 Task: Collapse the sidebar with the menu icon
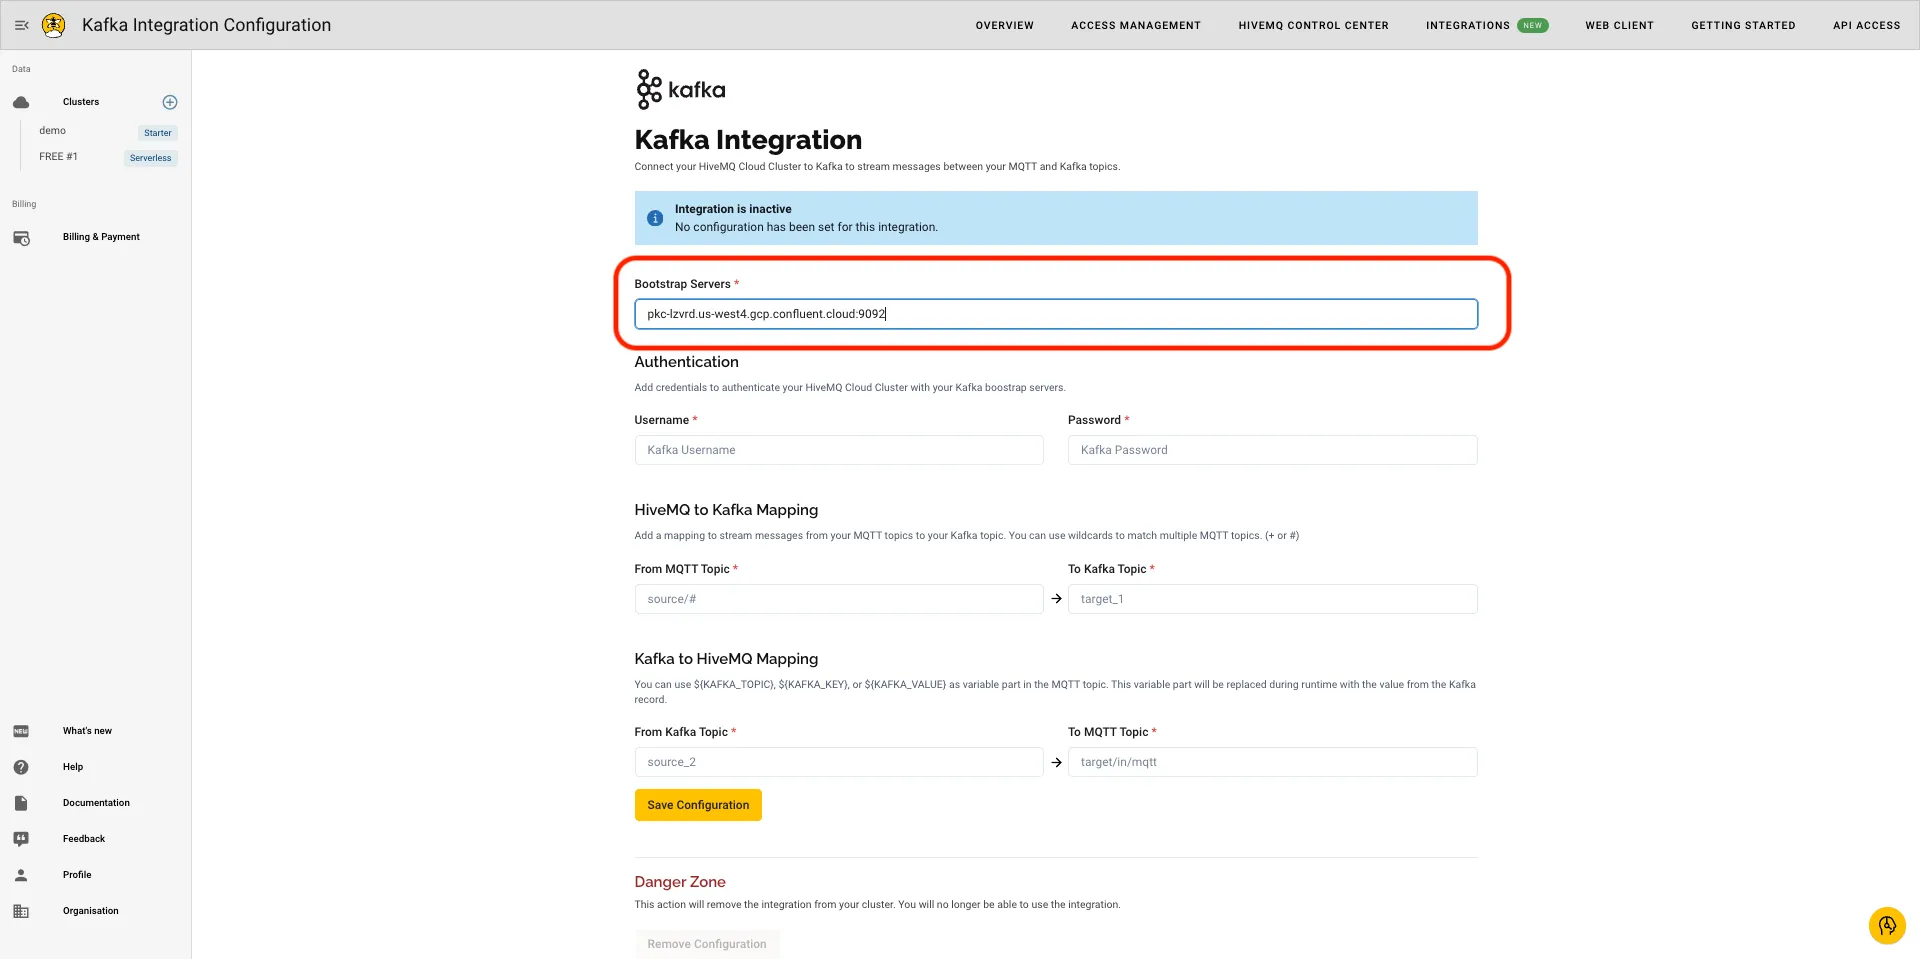21,25
